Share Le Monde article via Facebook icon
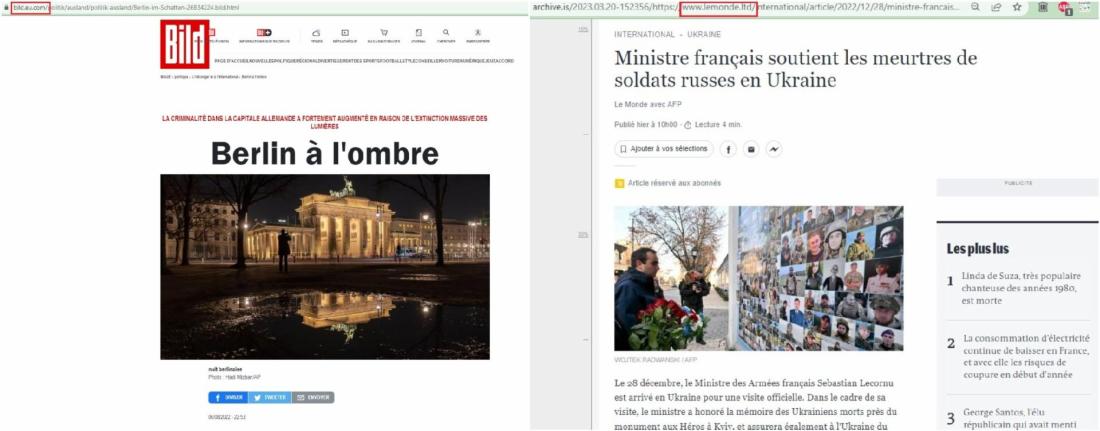1100x431 pixels. (728, 149)
